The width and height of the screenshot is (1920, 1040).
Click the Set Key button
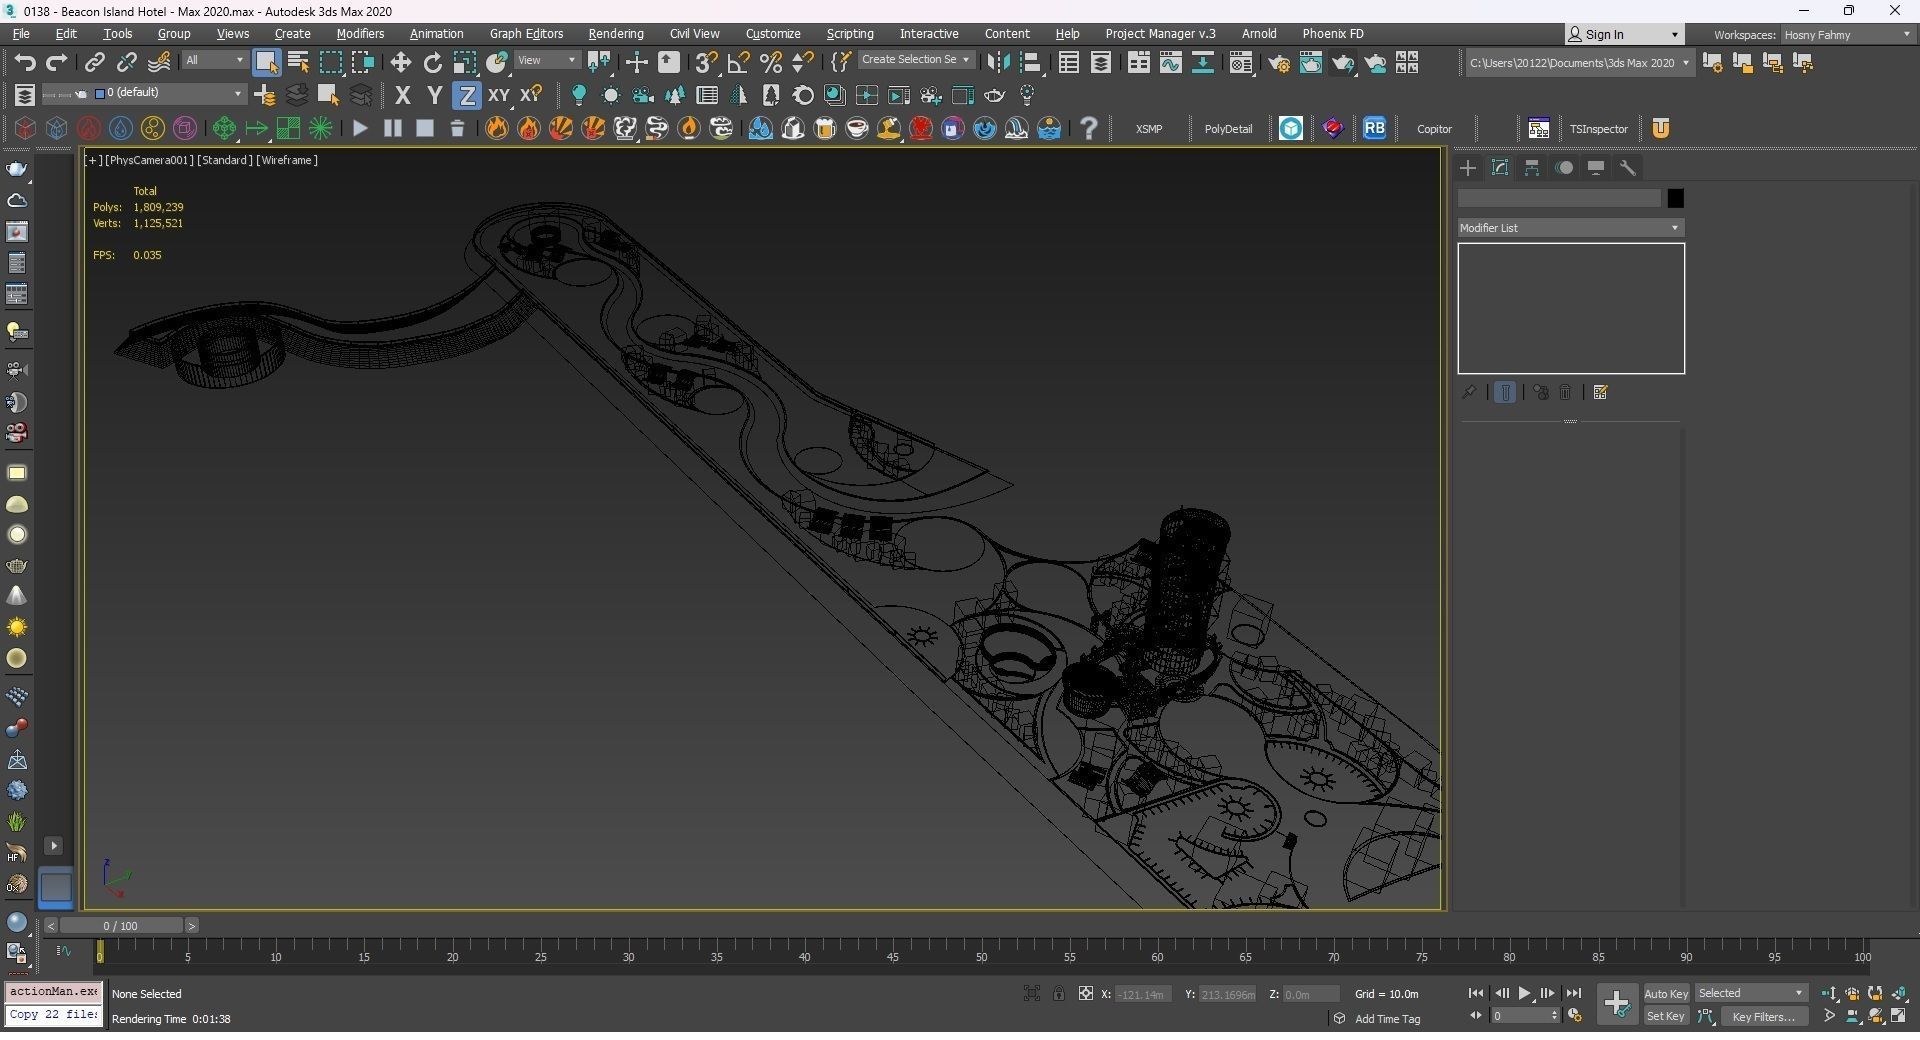[x=1665, y=1017]
